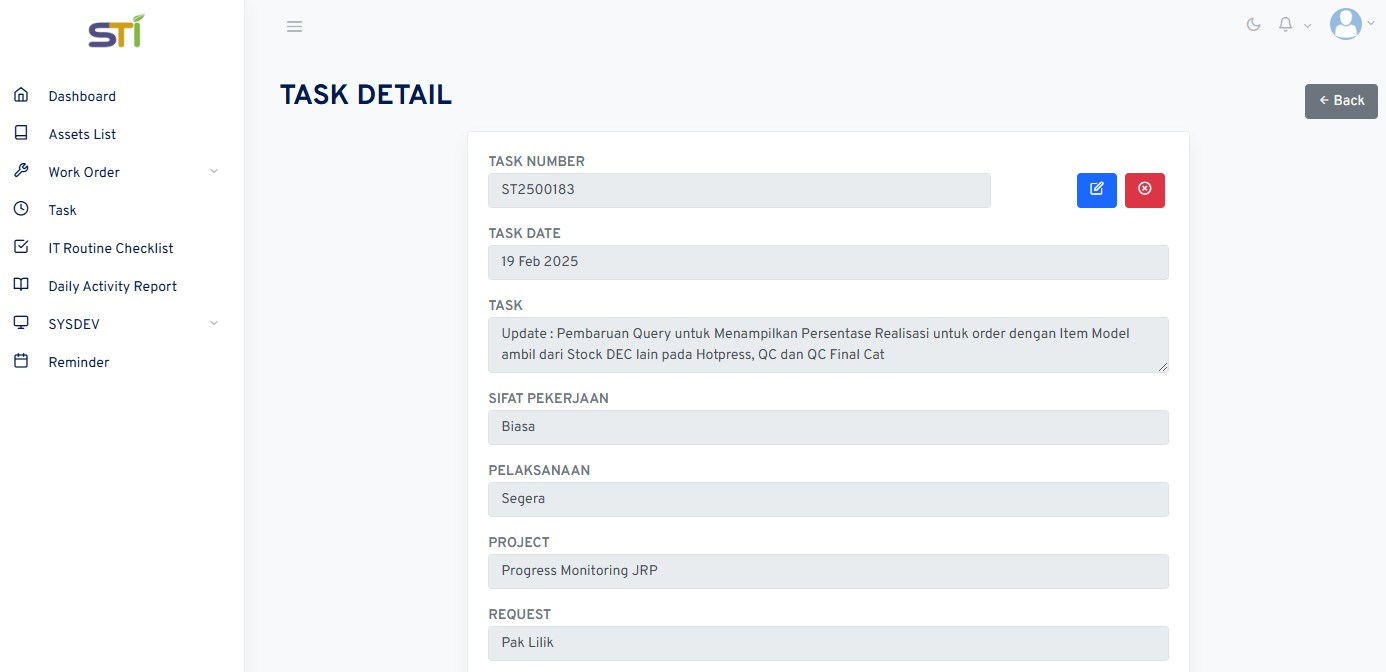
Task: Expand the Work Order submenu chevron
Action: 214,172
